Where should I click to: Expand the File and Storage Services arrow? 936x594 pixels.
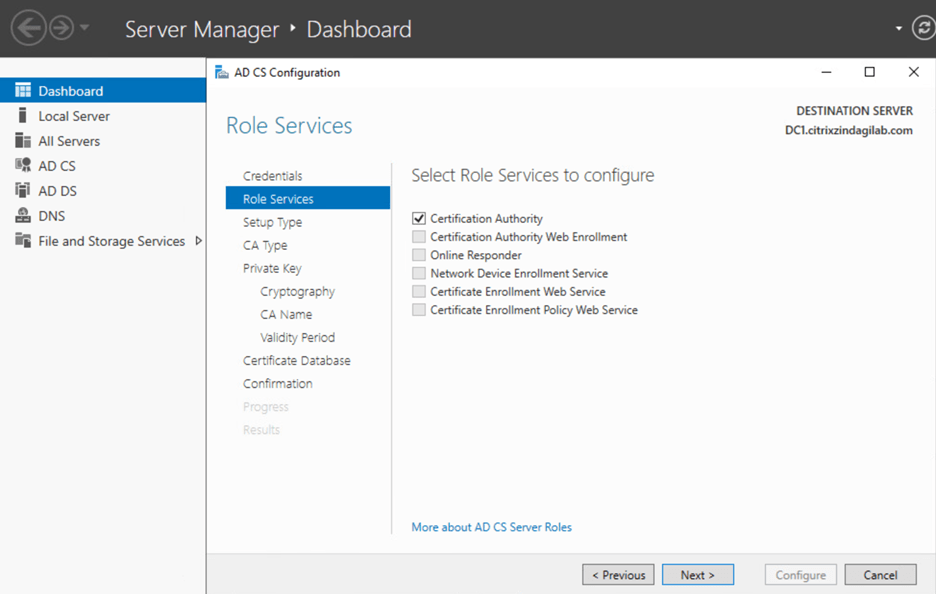[198, 241]
